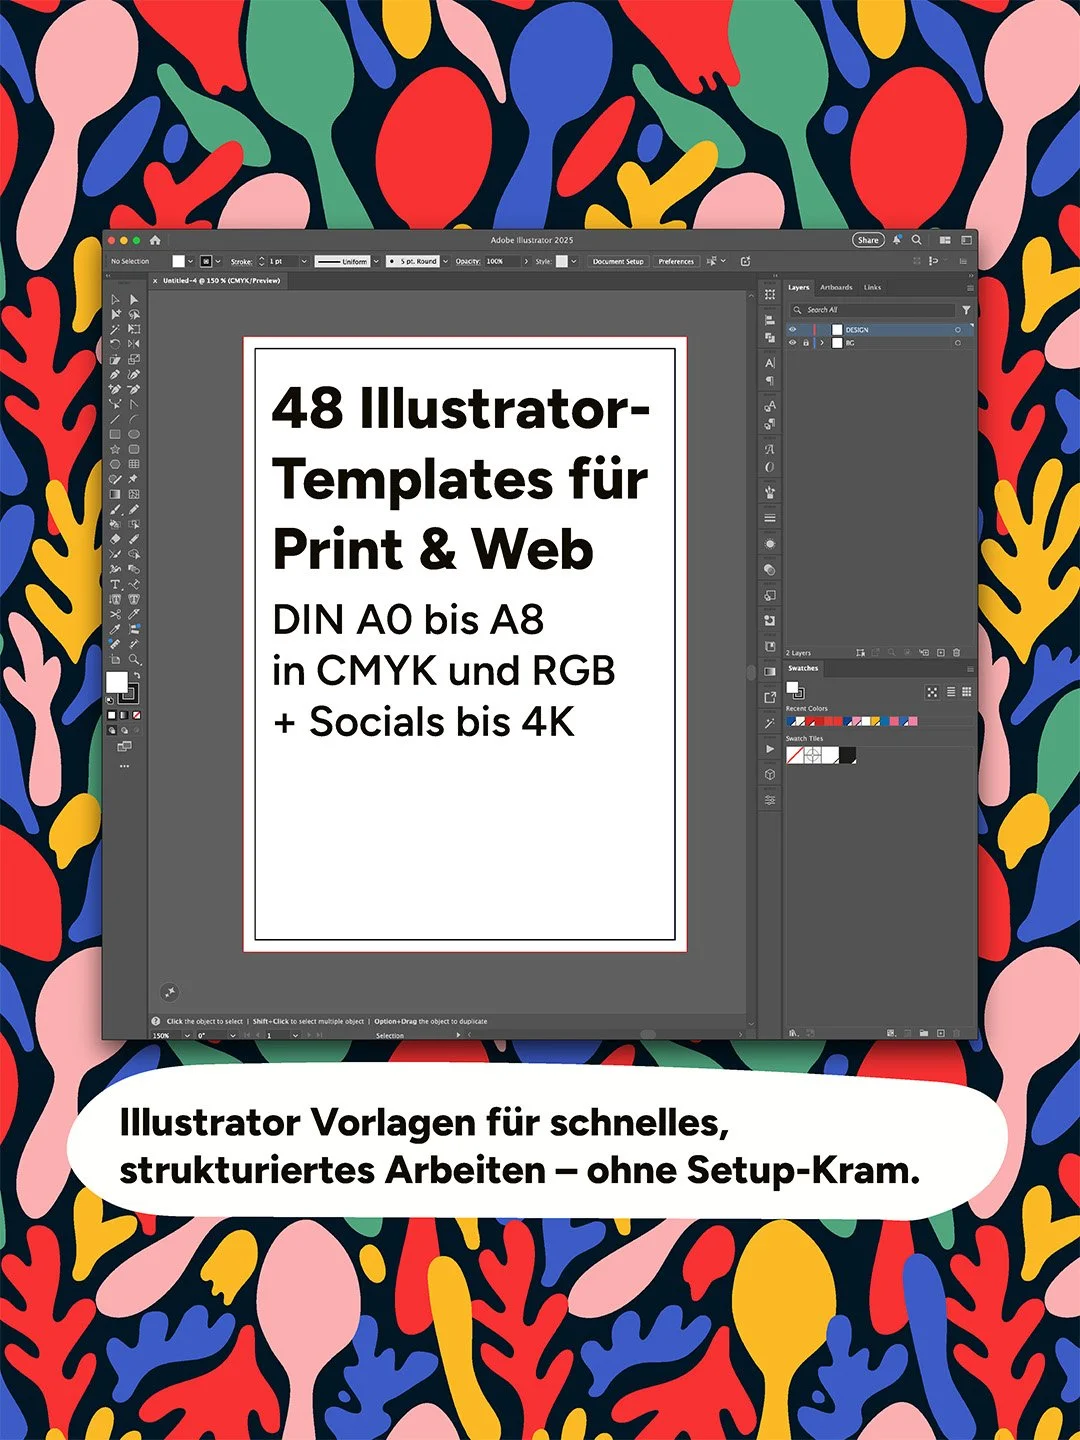The image size is (1080, 1440).
Task: Open the artboard number dropdown
Action: point(295,1035)
